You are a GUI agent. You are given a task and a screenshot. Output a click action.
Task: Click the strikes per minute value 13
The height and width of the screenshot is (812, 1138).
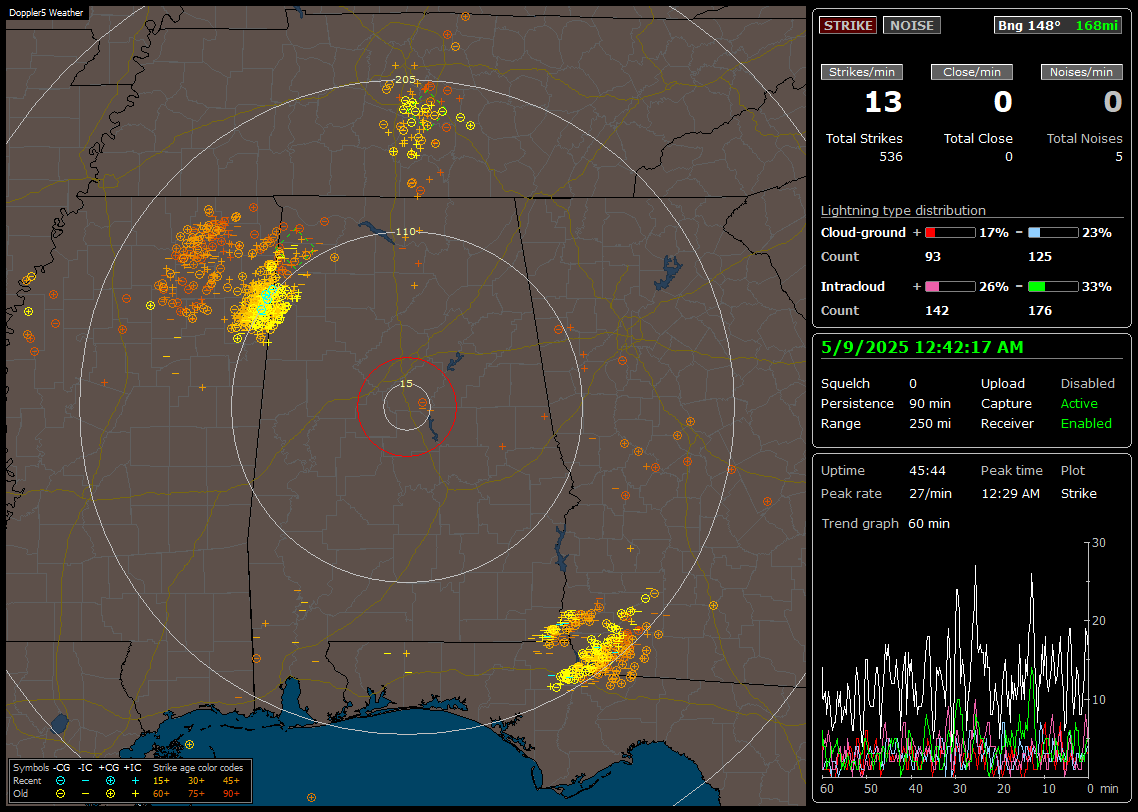pyautogui.click(x=883, y=102)
